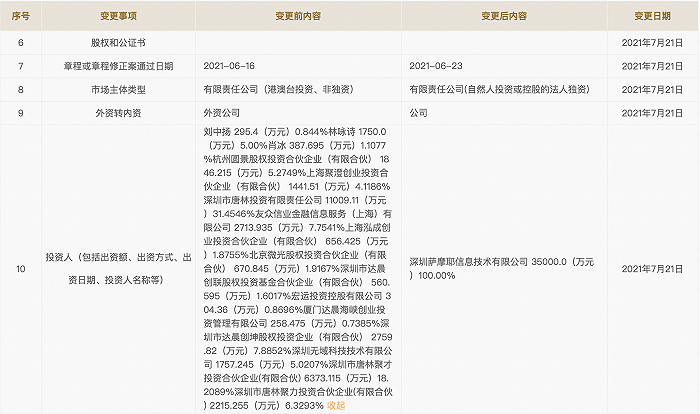Image resolution: width=700 pixels, height=414 pixels.
Task: Select 深圳萨摩耶信息技术有限公司 35000.0 text
Action: tap(488, 262)
